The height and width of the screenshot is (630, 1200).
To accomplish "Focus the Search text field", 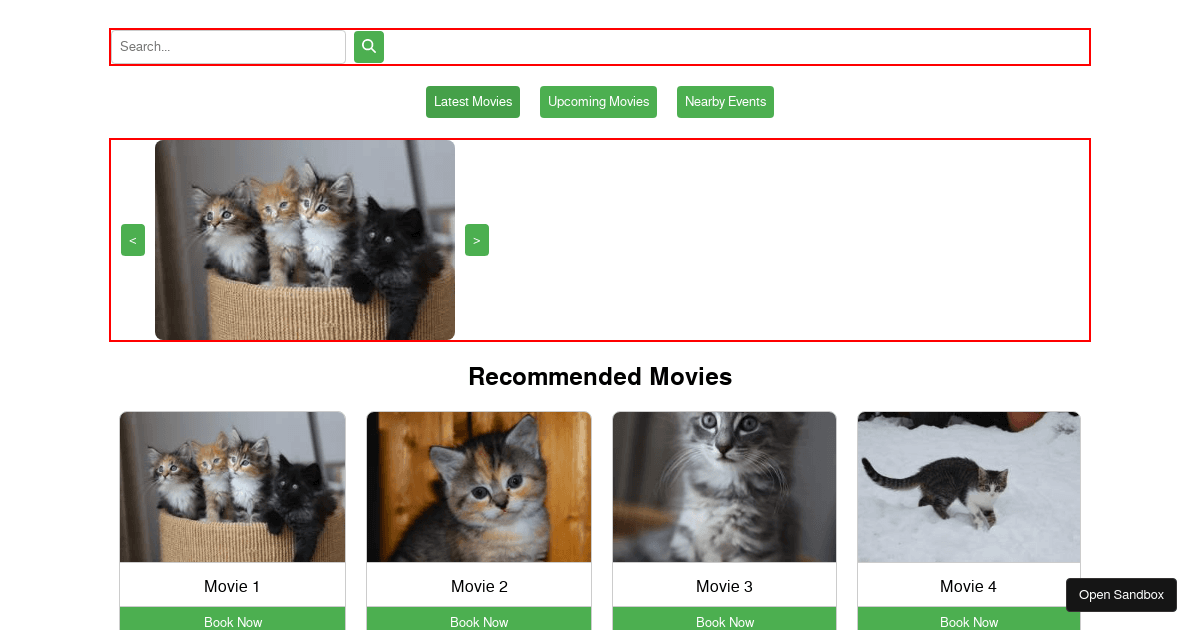I will pos(229,47).
